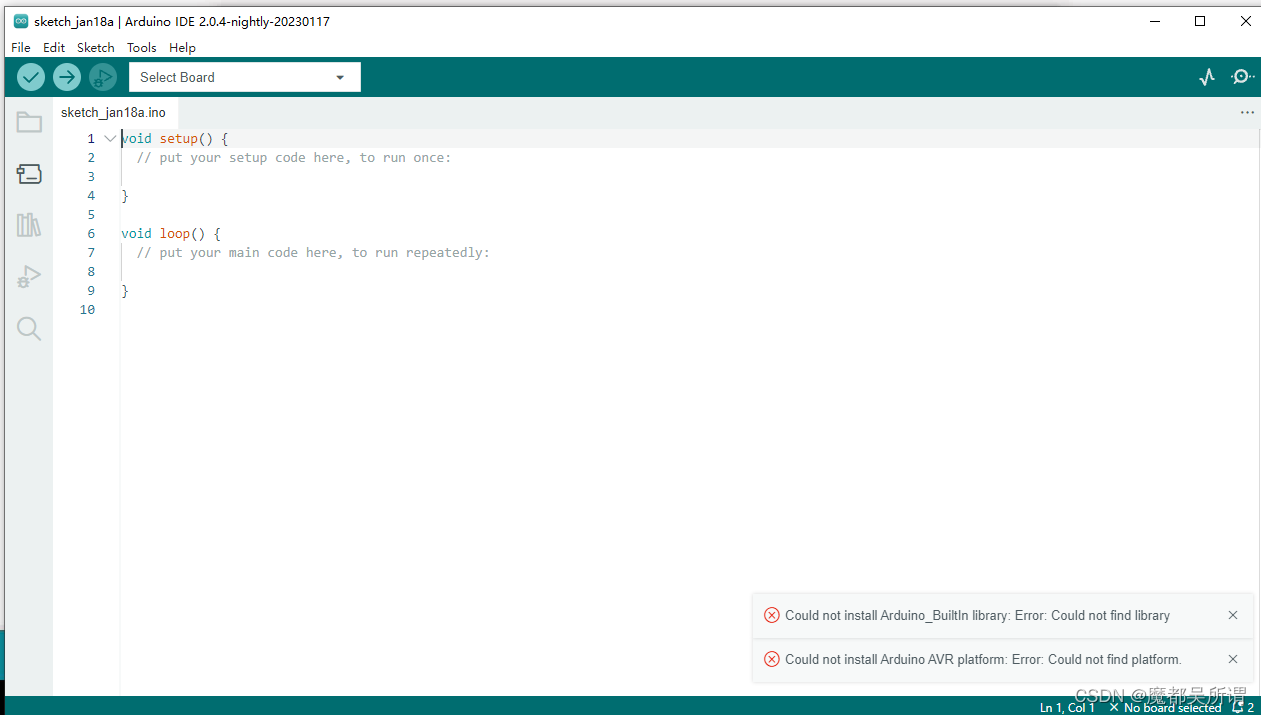This screenshot has width=1261, height=715.
Task: Open the Boards Manager from sidebar
Action: (x=28, y=173)
